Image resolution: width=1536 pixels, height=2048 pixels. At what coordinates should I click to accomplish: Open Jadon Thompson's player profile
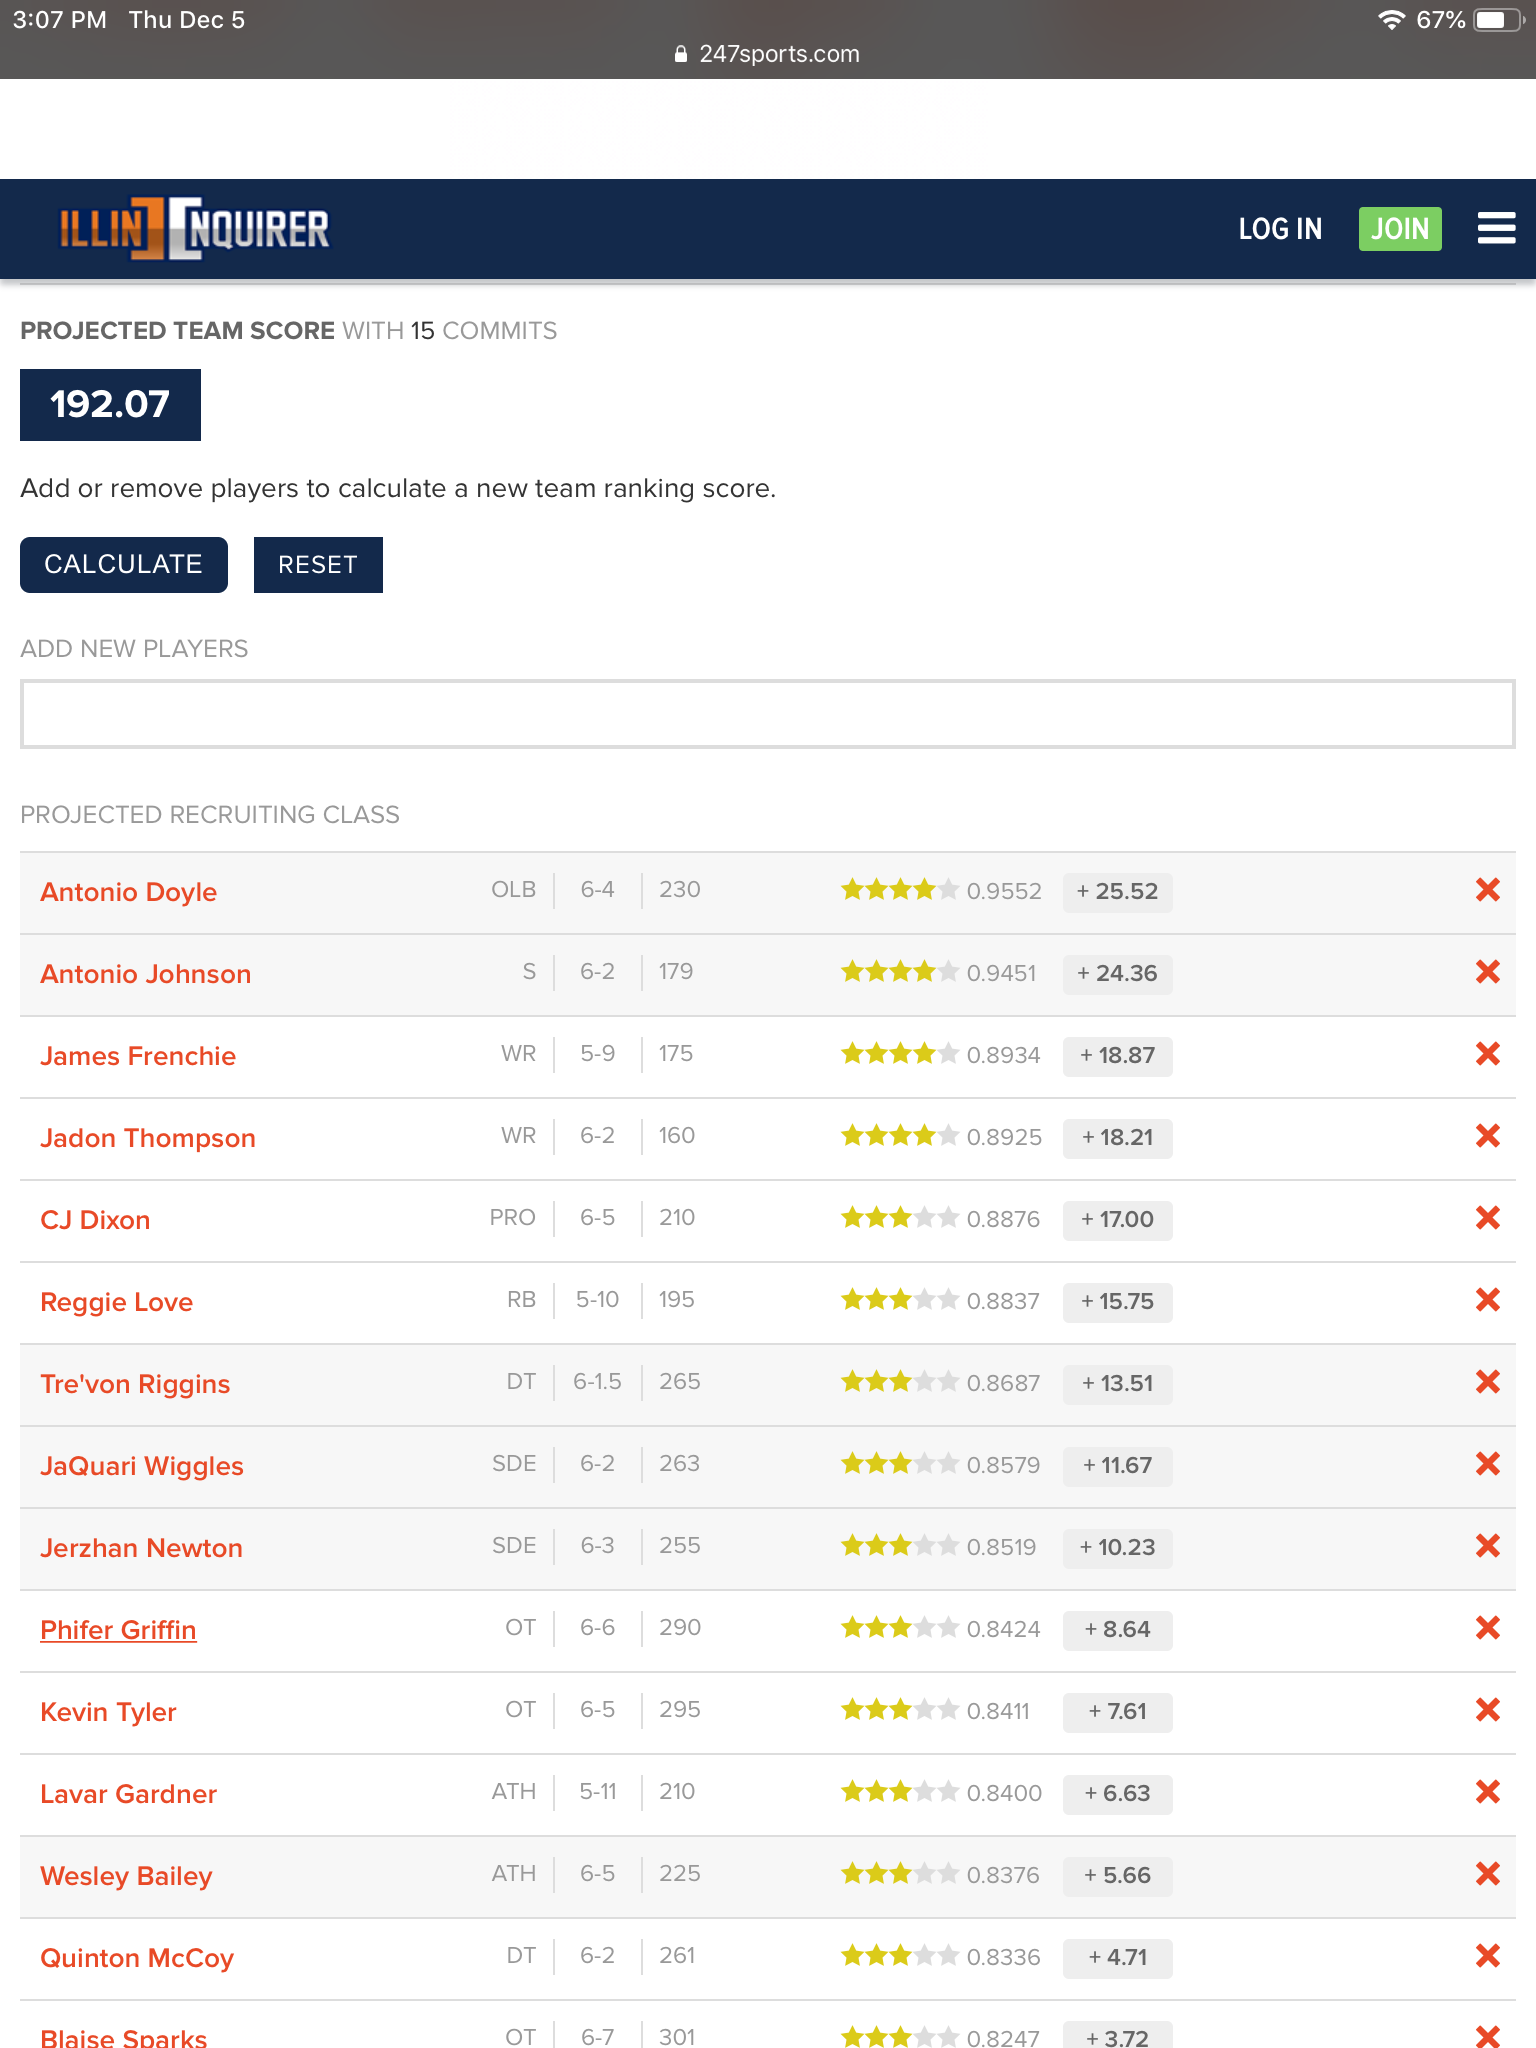click(x=148, y=1138)
